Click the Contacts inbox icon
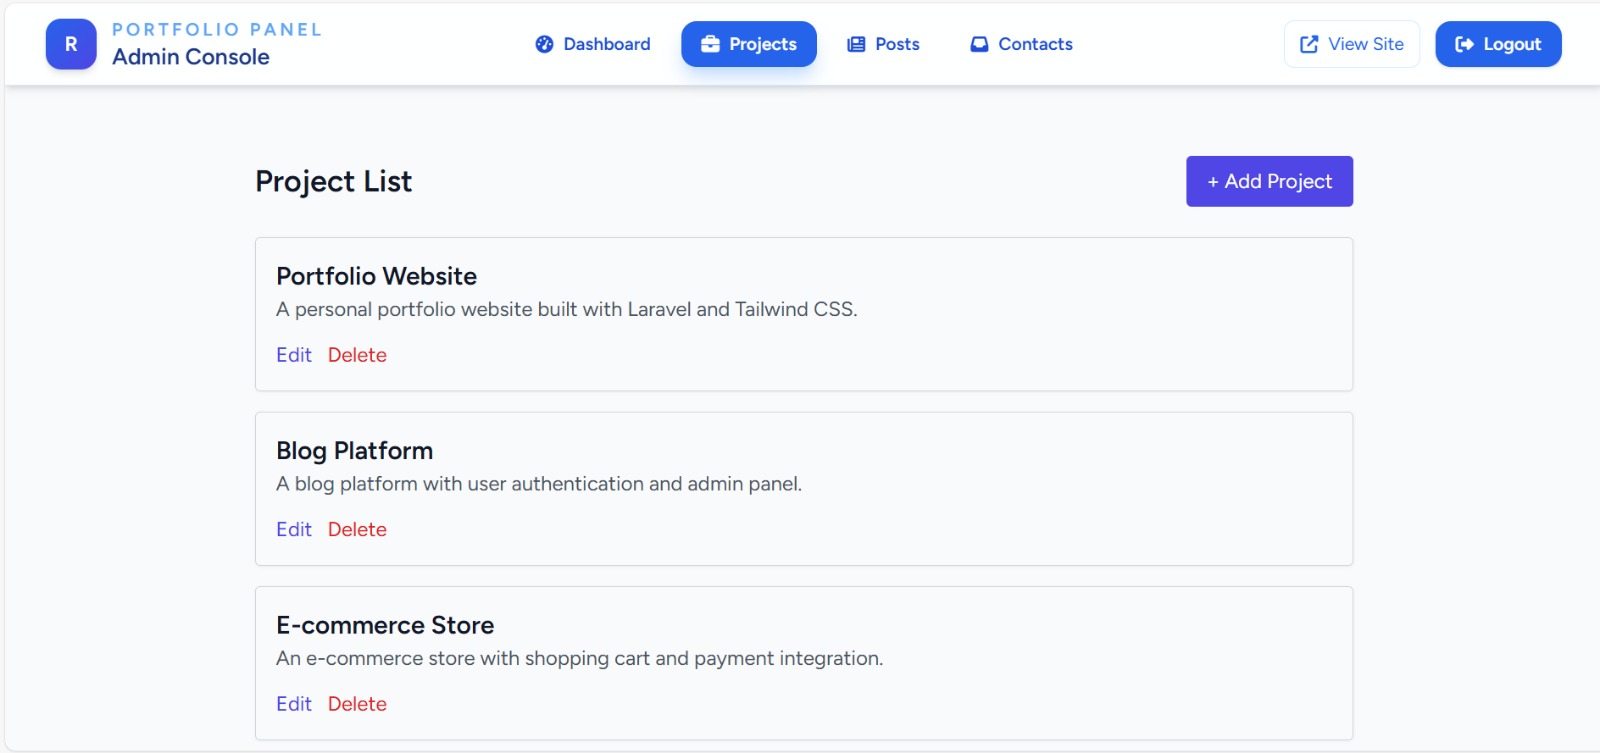Screen dimensions: 1600x753 [979, 44]
